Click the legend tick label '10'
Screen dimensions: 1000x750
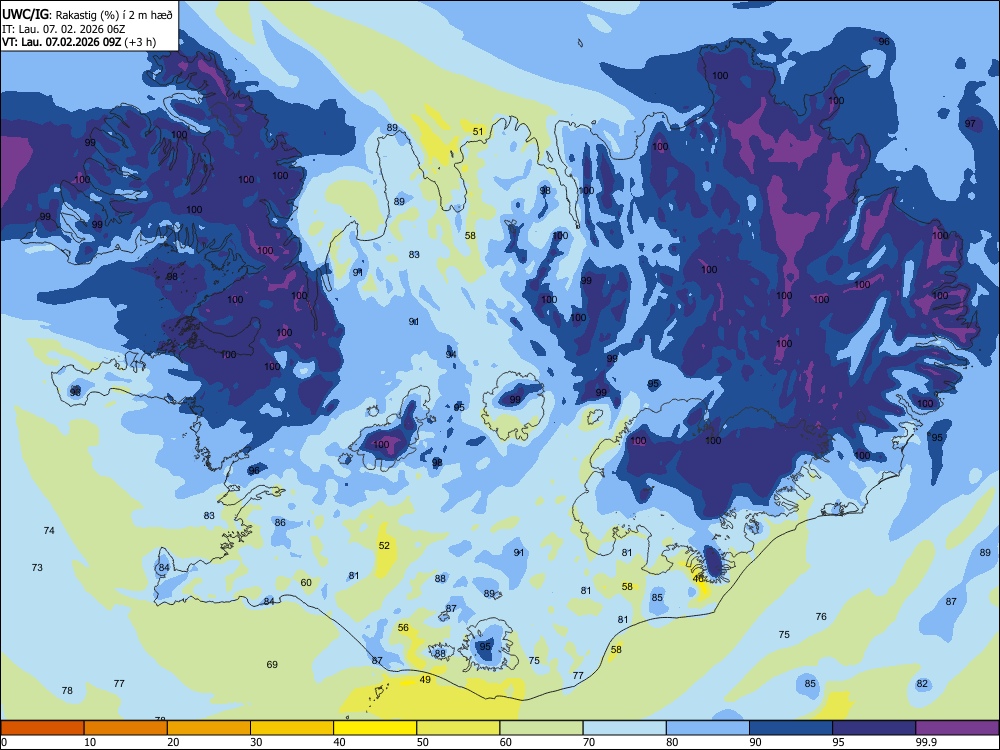pyautogui.click(x=90, y=742)
